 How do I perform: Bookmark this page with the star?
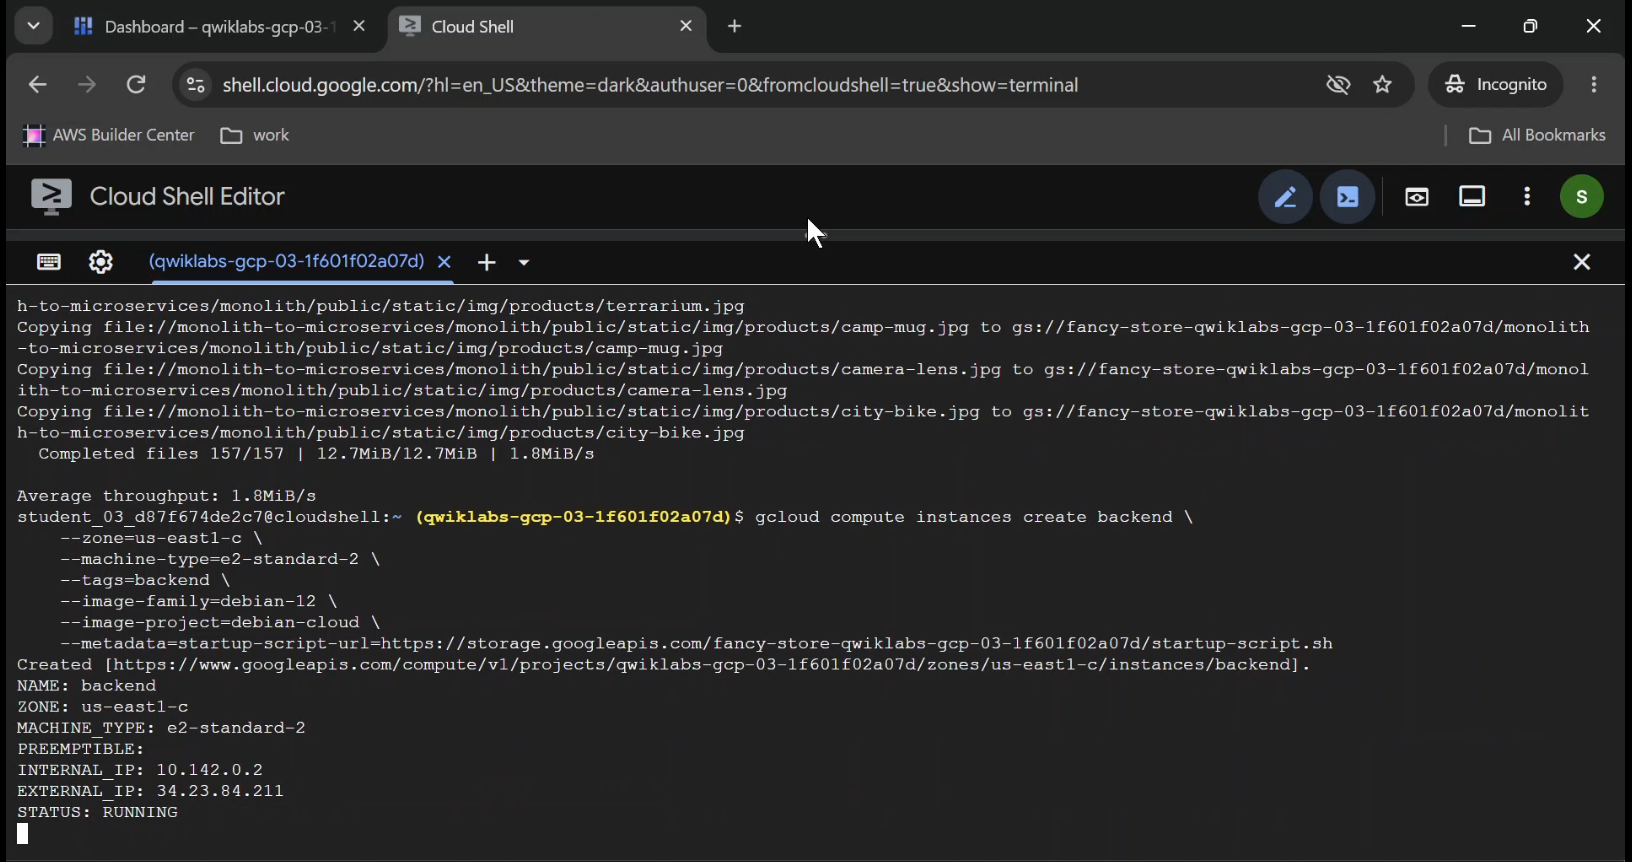pyautogui.click(x=1383, y=85)
